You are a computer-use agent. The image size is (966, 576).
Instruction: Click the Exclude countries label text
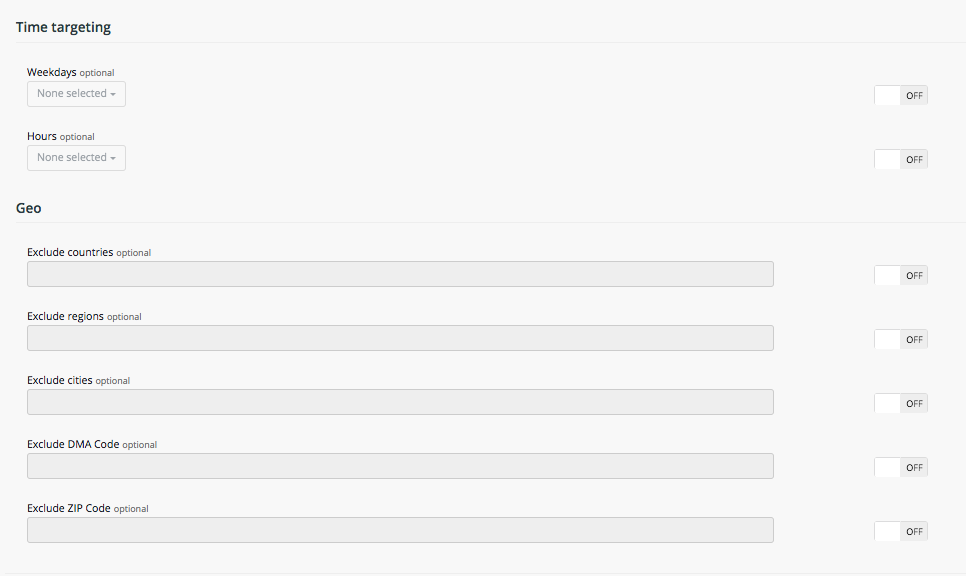(70, 252)
